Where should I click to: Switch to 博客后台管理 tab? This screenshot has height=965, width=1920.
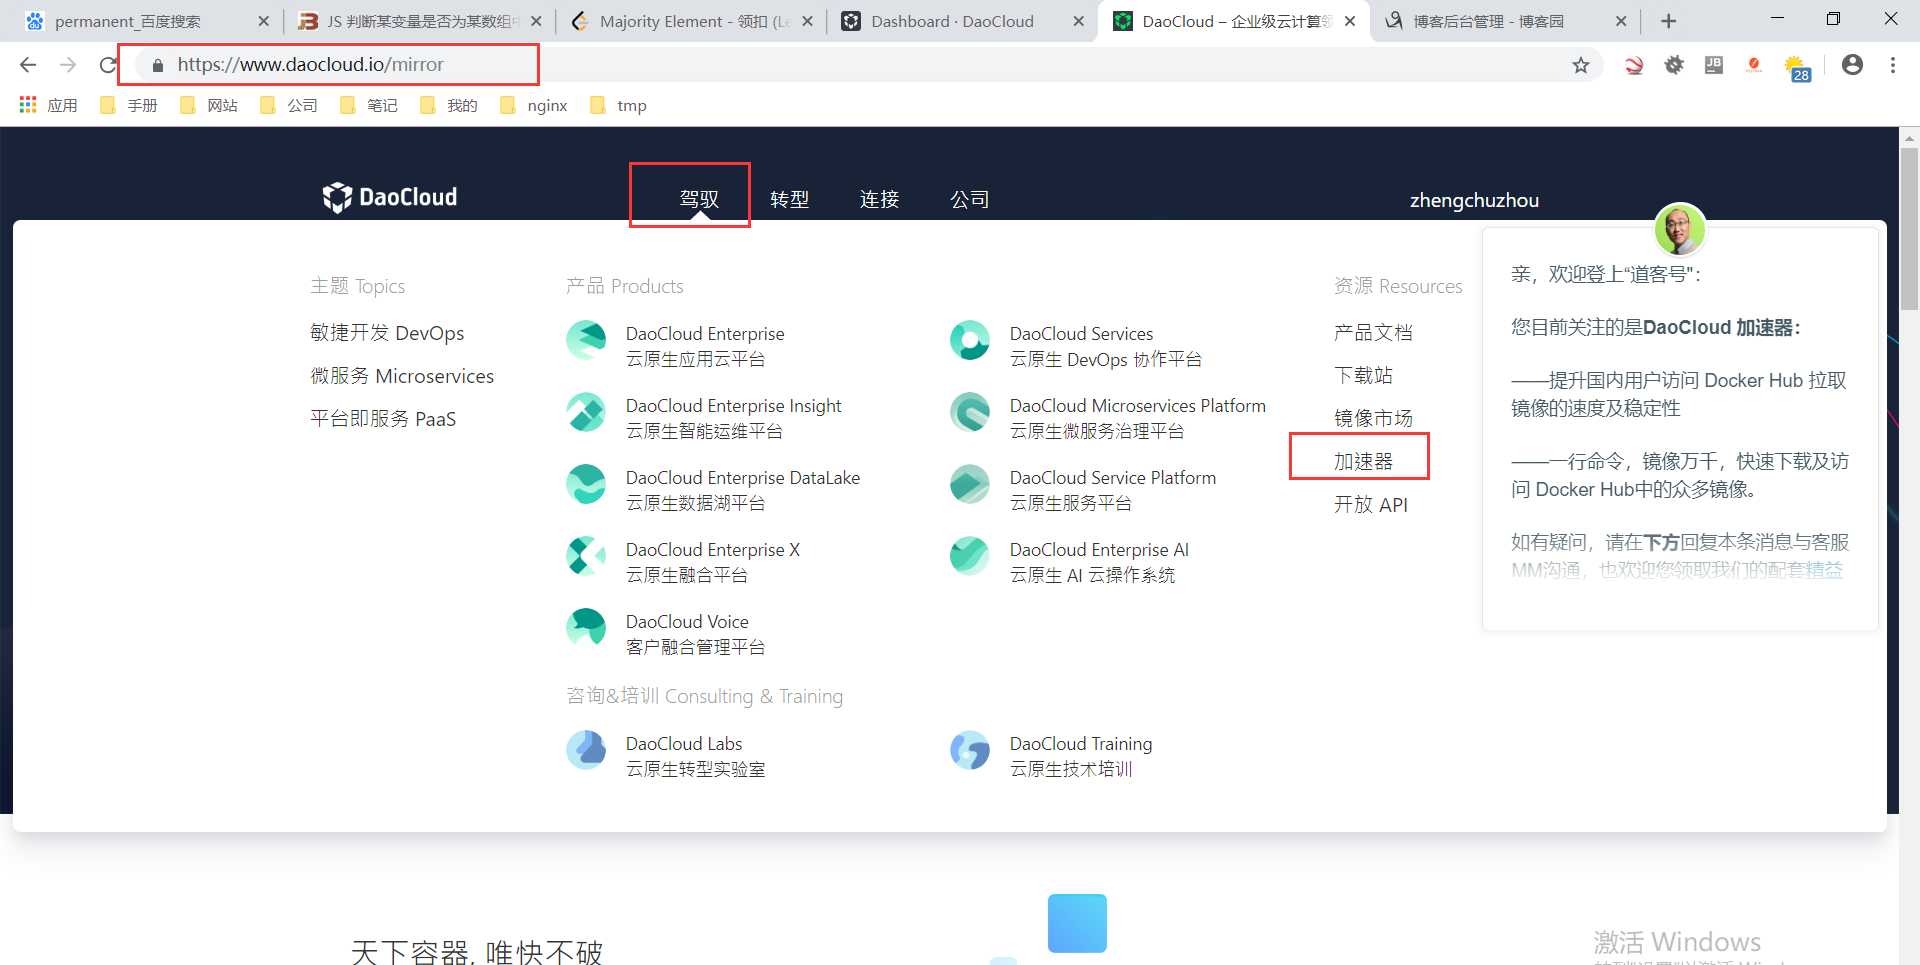(x=1505, y=21)
